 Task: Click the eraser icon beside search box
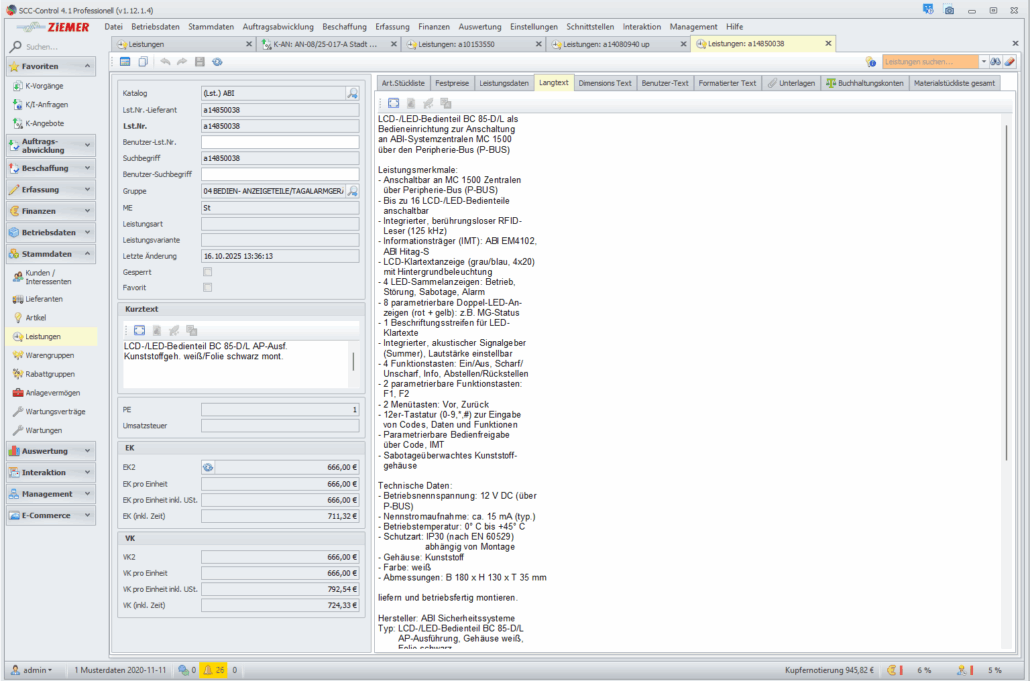pyautogui.click(x=1010, y=62)
